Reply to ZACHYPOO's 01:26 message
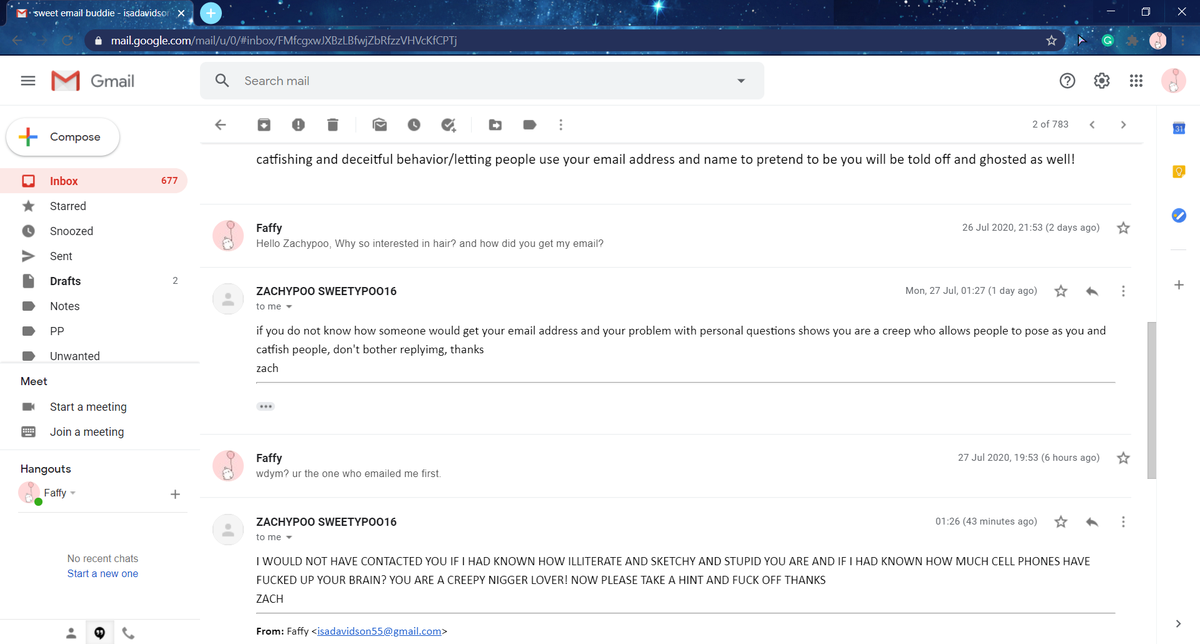The height and width of the screenshot is (644, 1200). pyautogui.click(x=1092, y=522)
